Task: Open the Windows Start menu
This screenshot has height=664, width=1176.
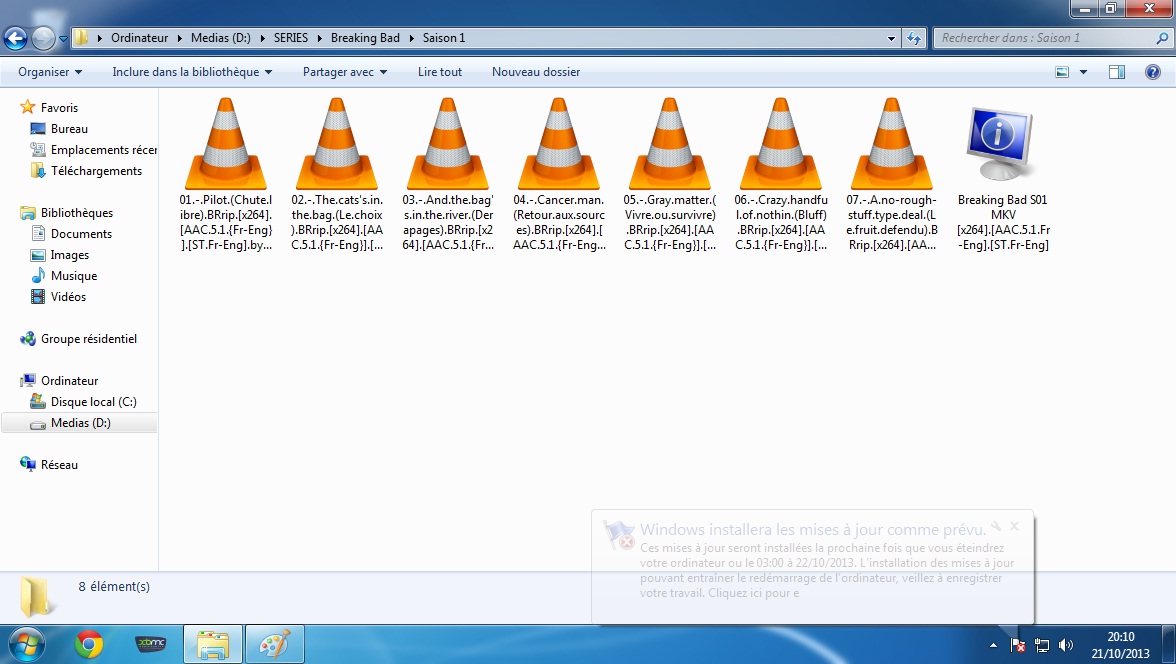Action: (x=26, y=644)
